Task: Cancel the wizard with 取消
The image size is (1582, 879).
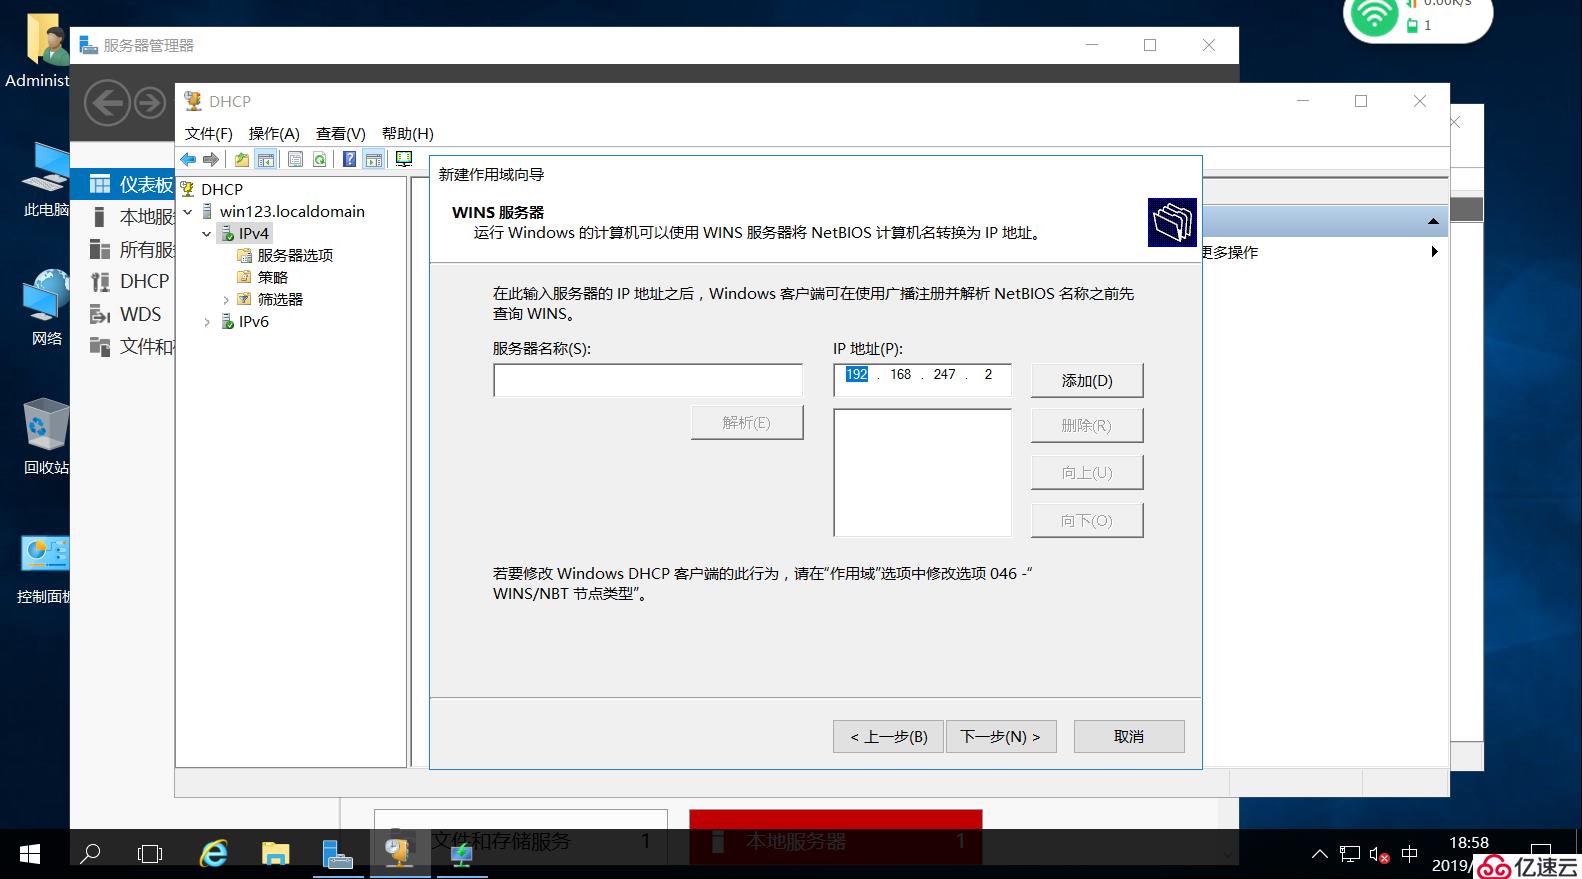Action: [x=1129, y=736]
